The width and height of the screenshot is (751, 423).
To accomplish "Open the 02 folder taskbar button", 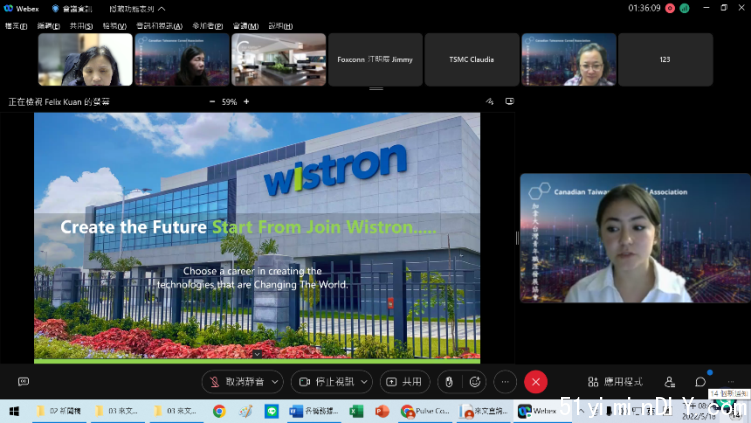I will (x=59, y=411).
